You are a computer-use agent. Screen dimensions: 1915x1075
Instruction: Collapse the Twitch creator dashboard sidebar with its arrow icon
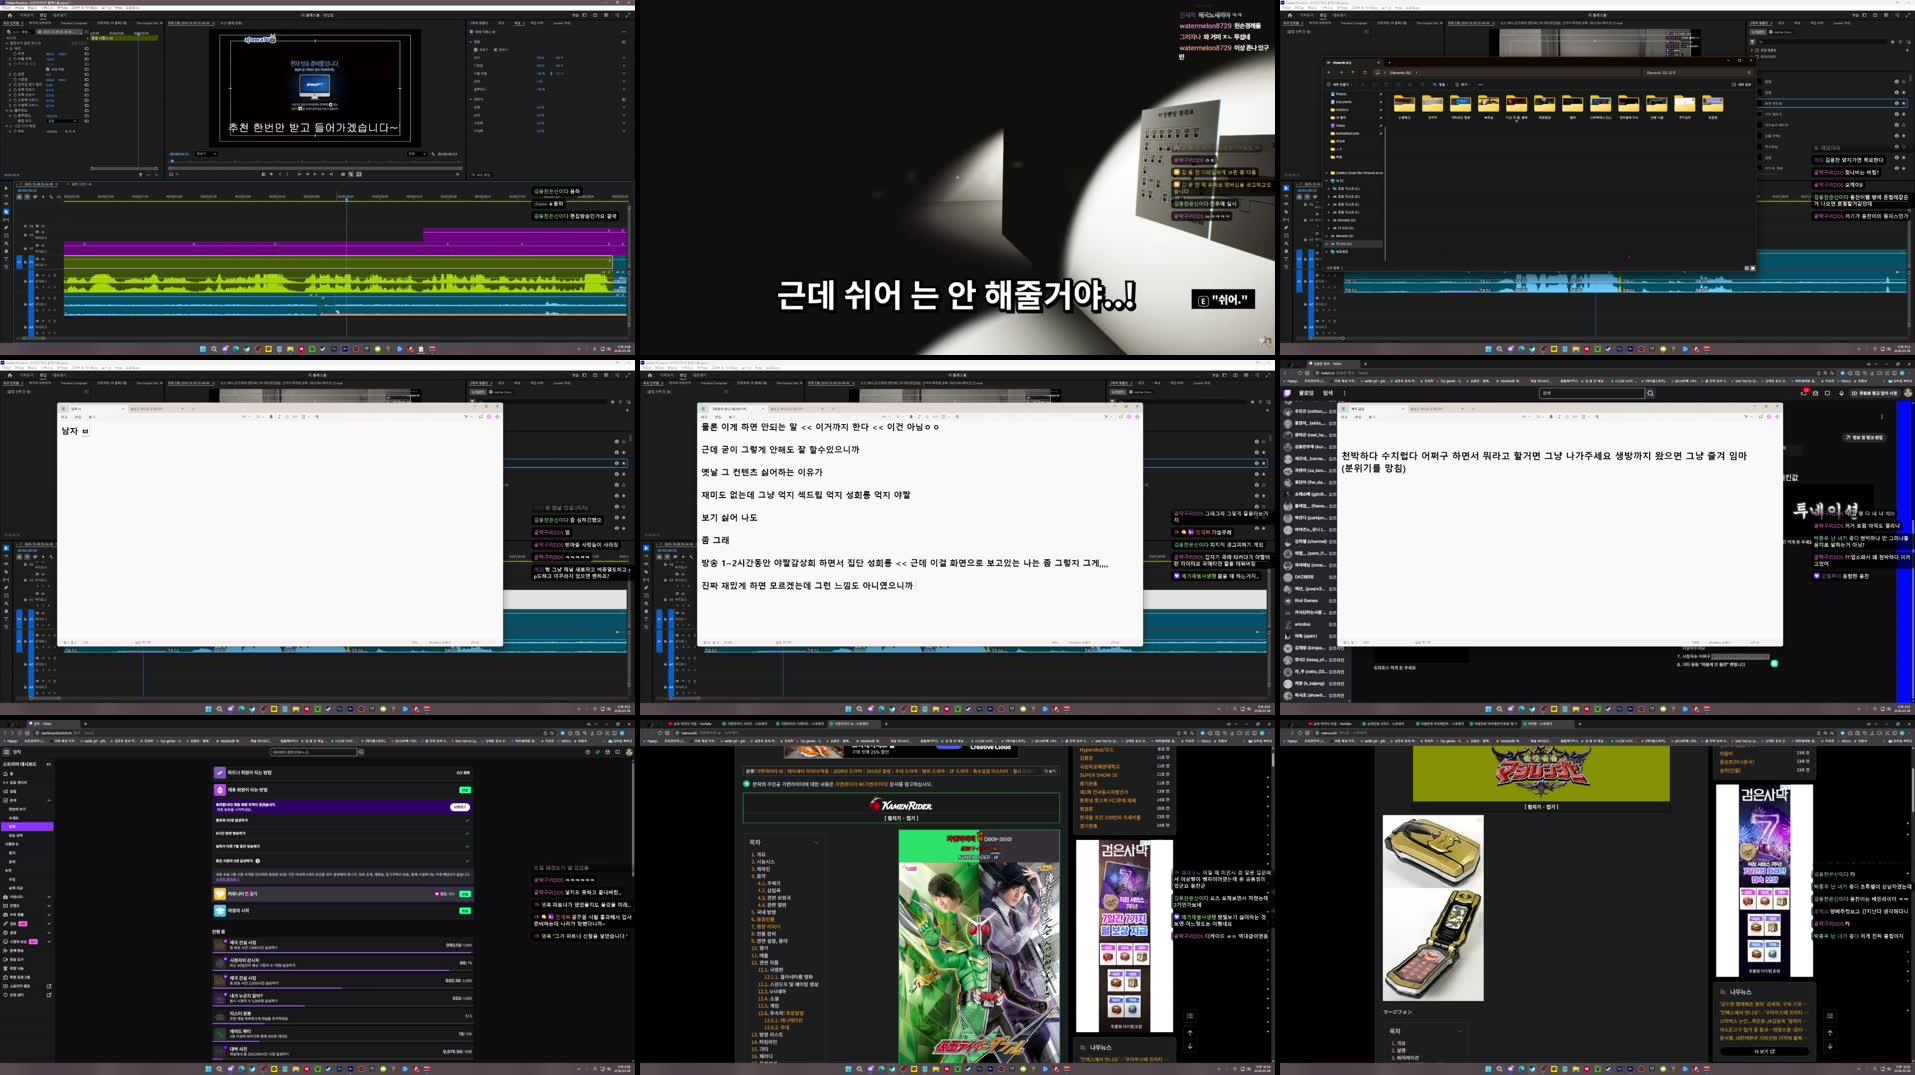pos(48,764)
